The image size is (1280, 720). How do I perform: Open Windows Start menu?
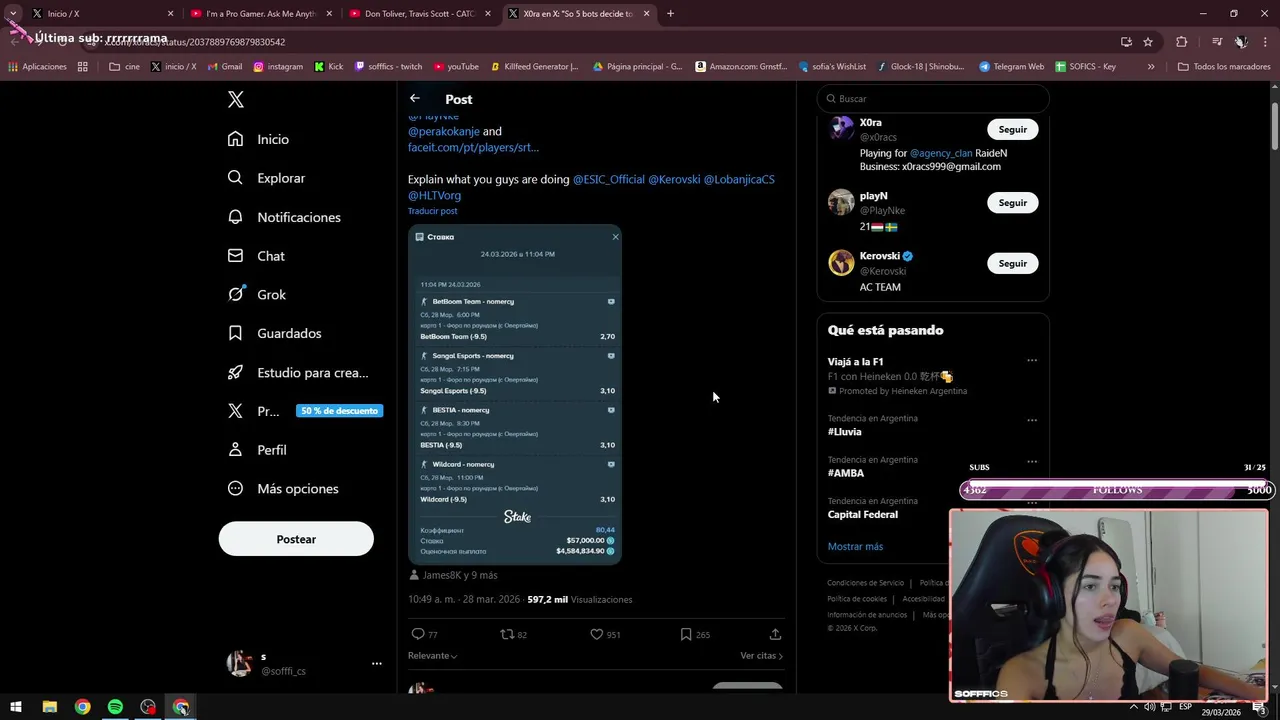point(16,707)
